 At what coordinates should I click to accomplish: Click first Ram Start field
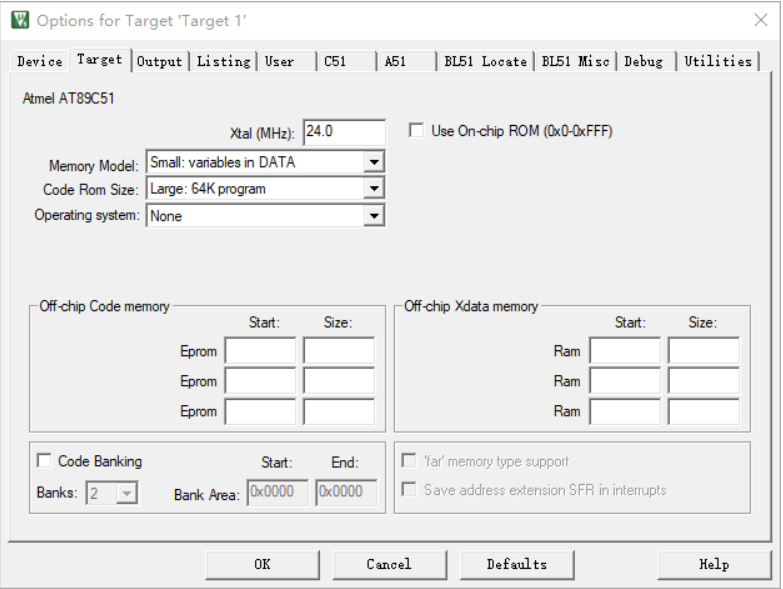tap(625, 351)
